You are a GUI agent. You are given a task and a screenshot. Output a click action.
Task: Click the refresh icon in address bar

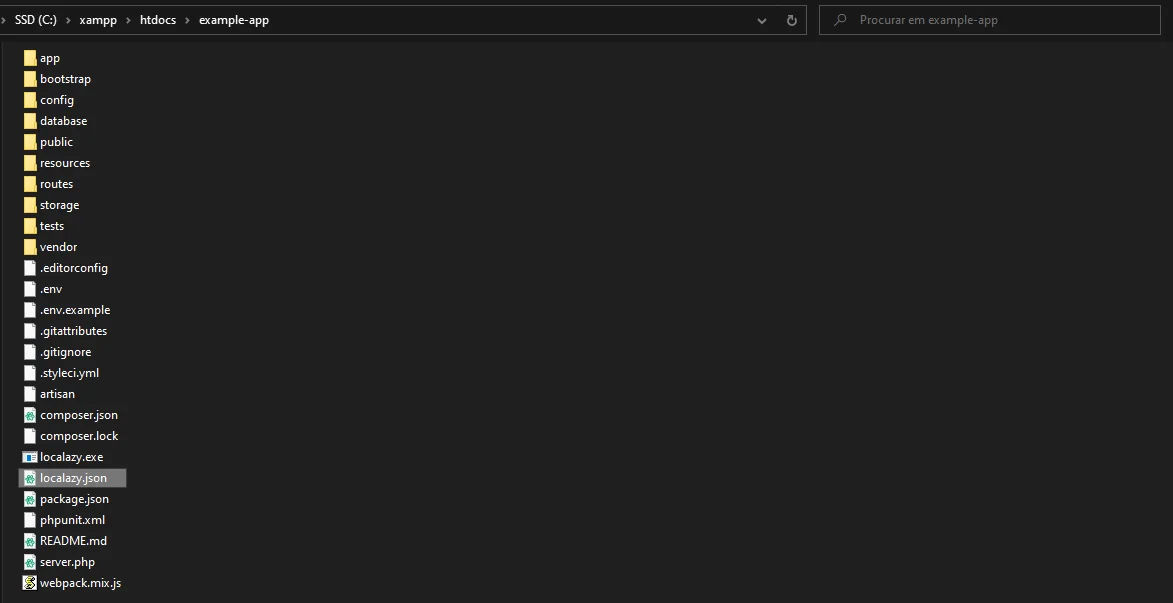coord(790,19)
